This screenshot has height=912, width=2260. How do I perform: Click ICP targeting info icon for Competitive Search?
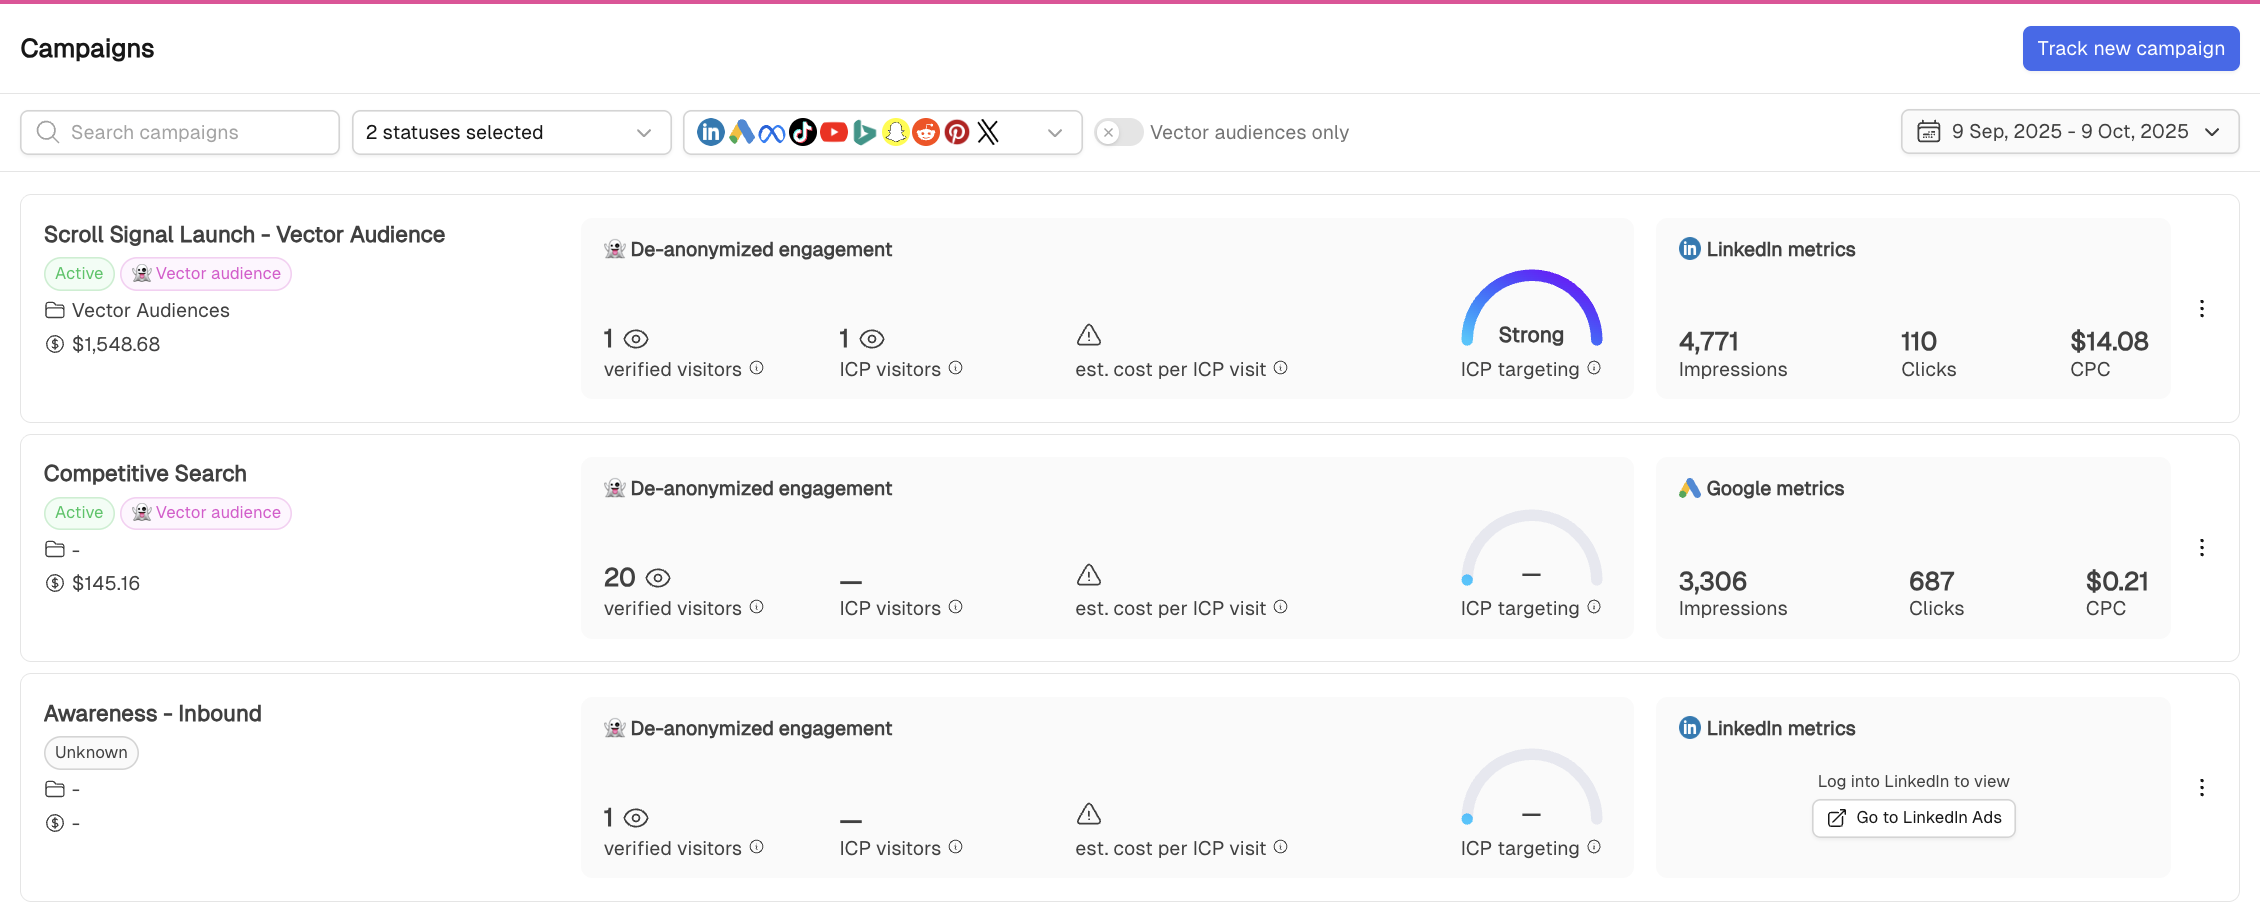[x=1594, y=607]
